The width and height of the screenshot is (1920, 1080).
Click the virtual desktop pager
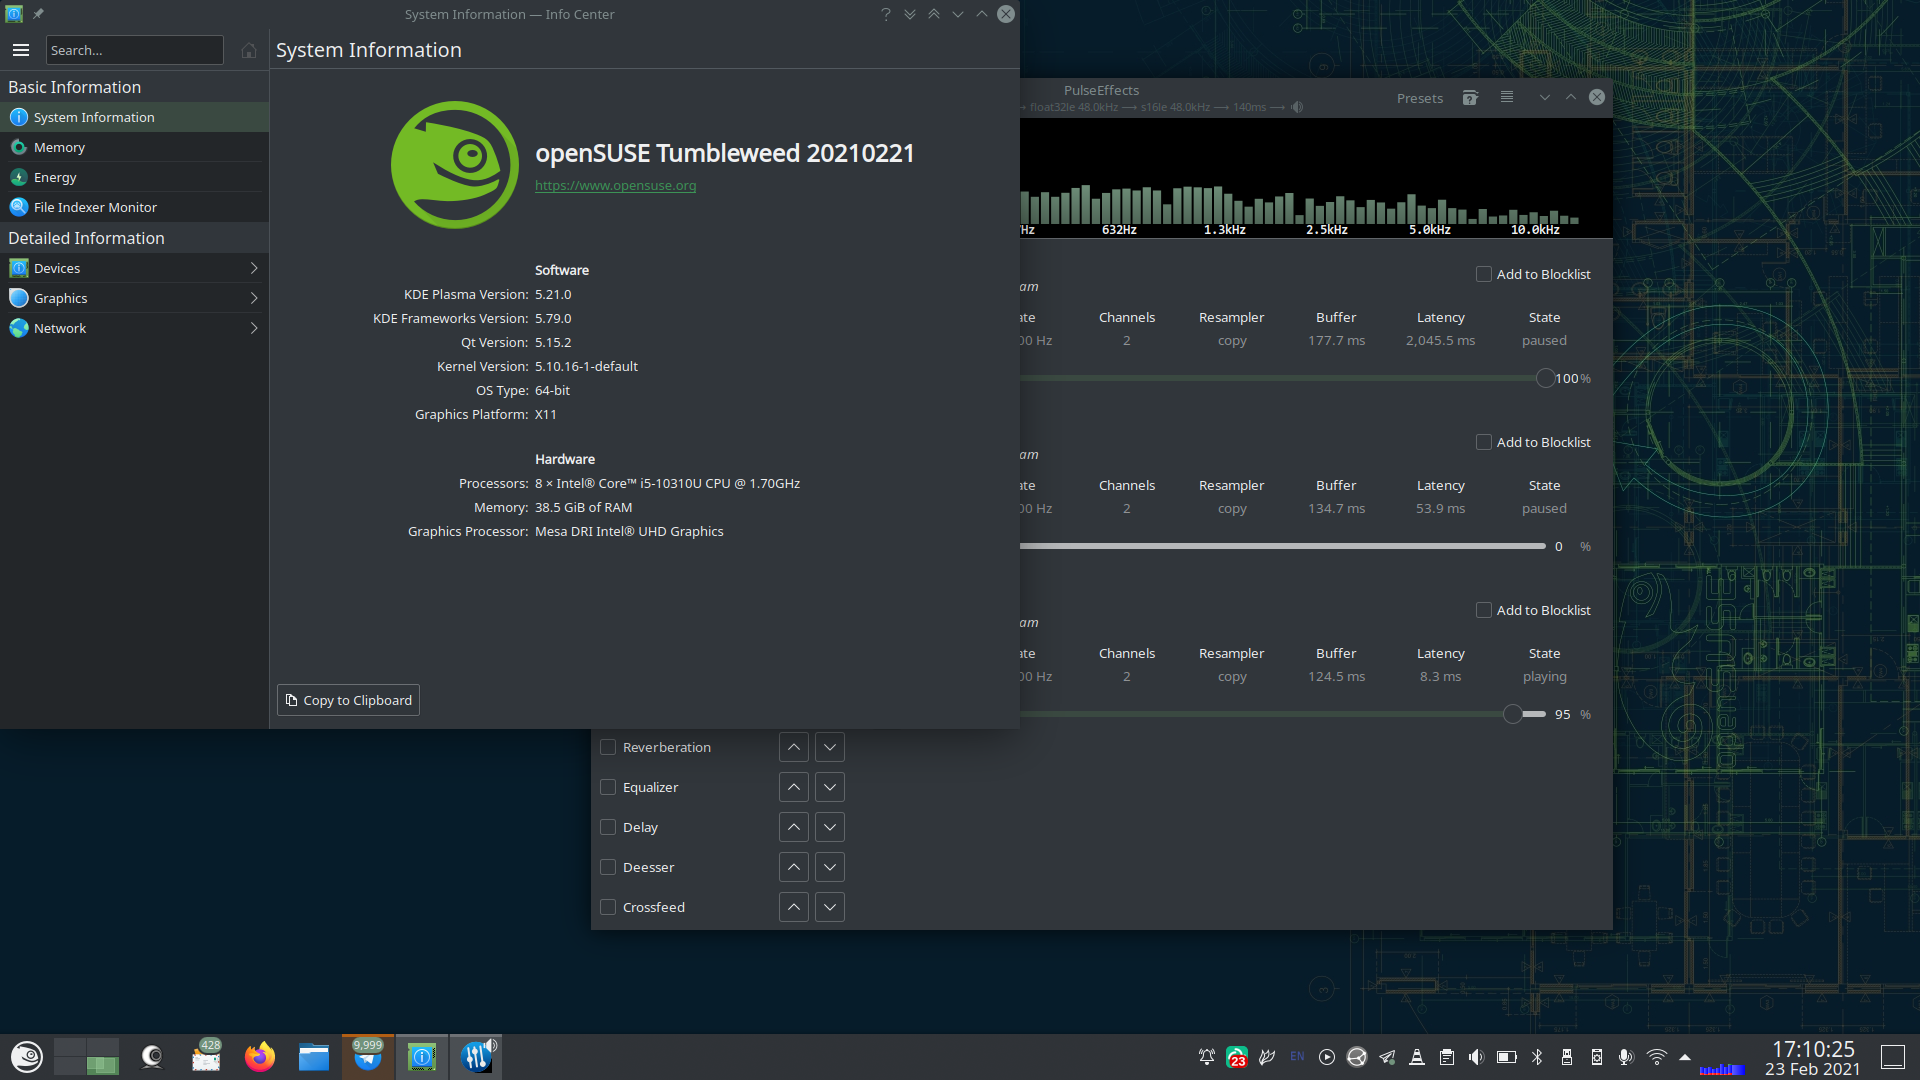[x=86, y=1057]
